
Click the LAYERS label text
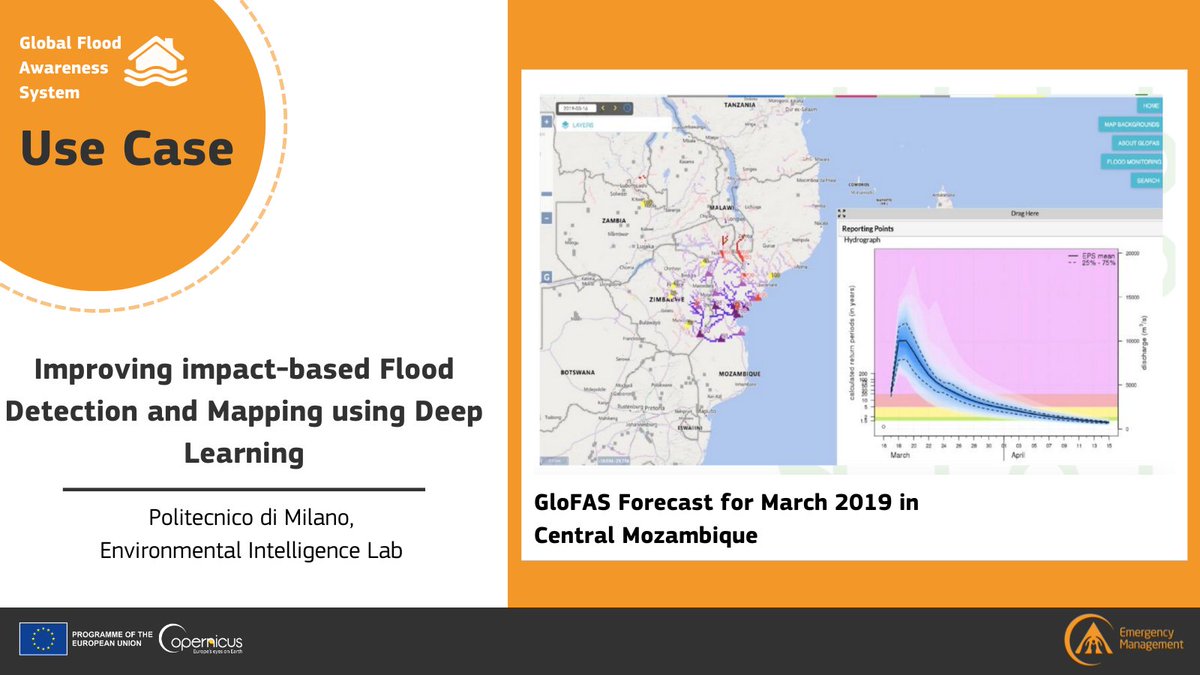click(582, 125)
